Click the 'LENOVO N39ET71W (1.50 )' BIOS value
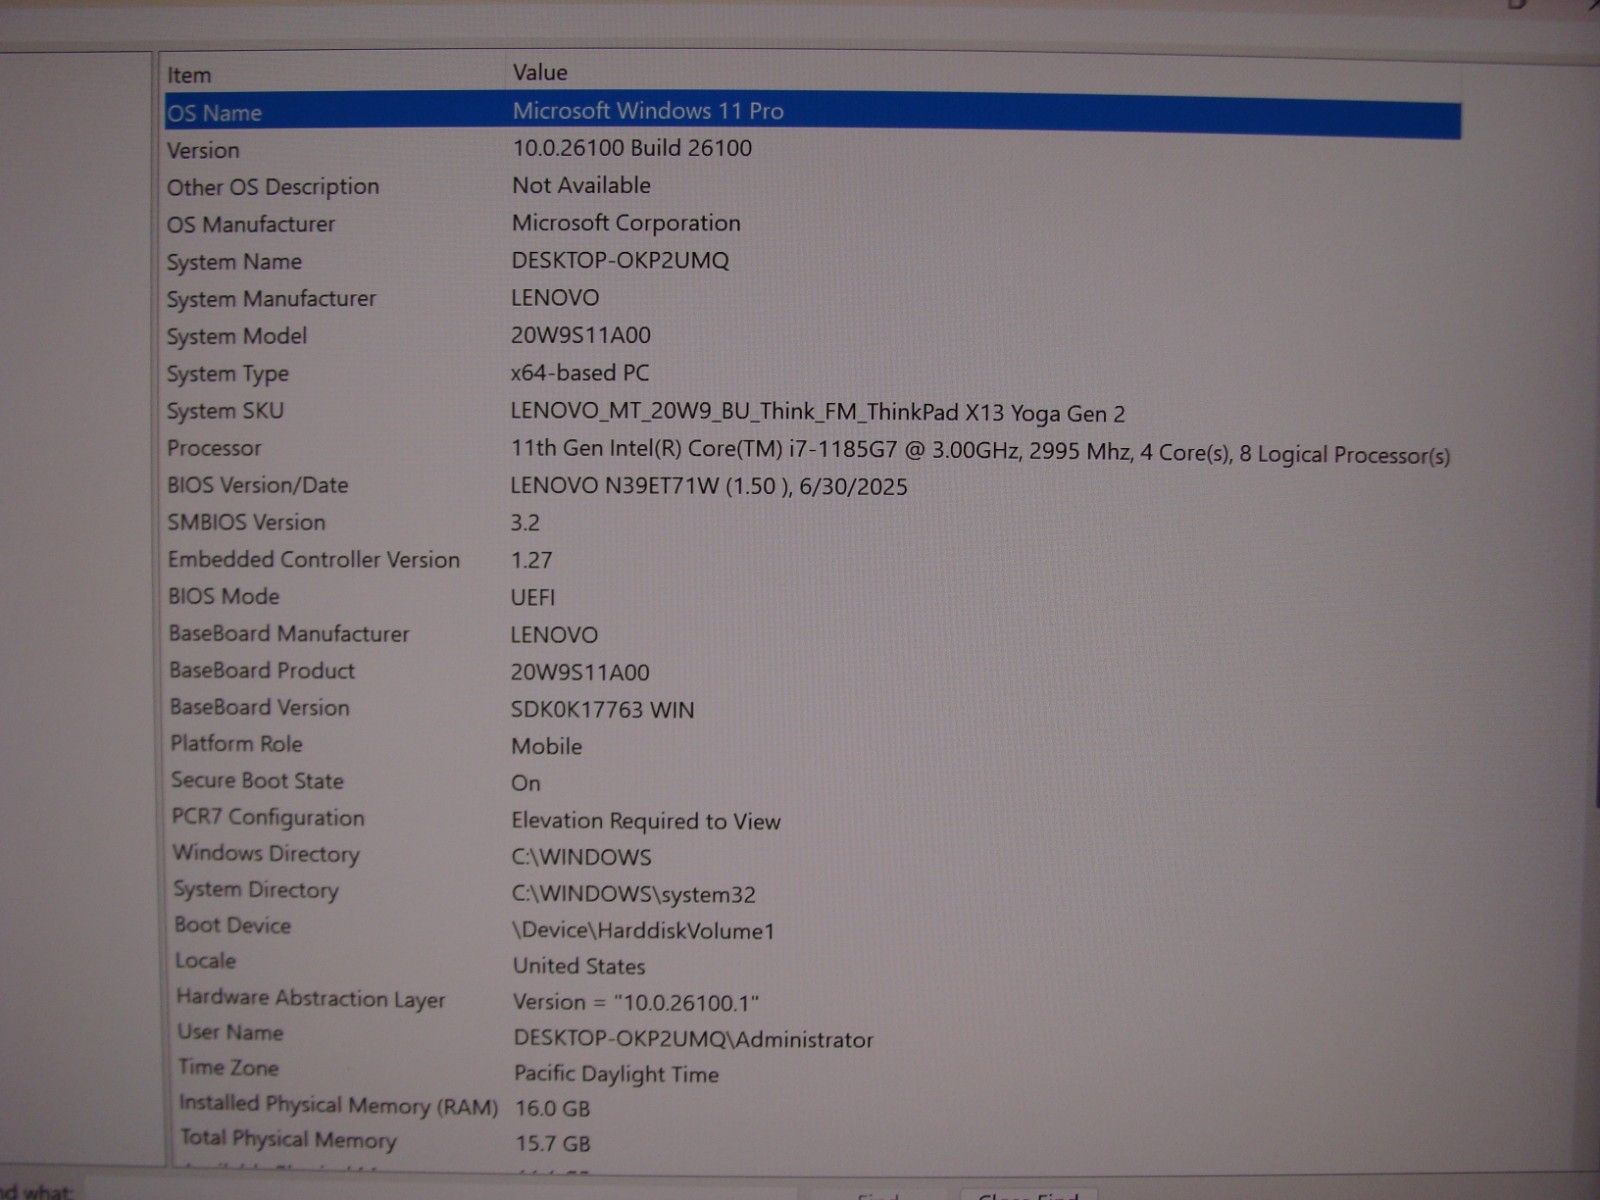 [709, 487]
